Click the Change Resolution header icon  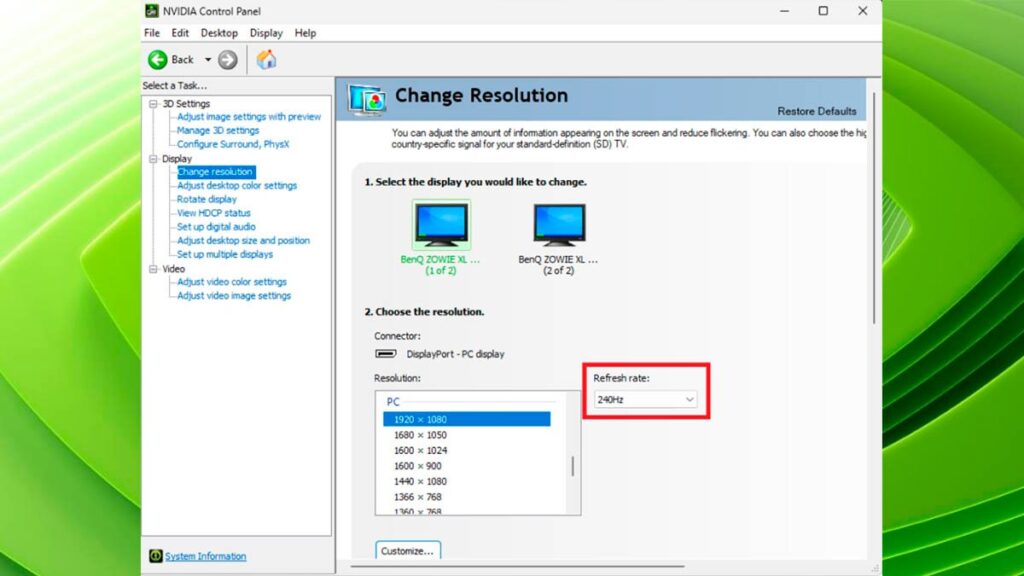pos(367,99)
